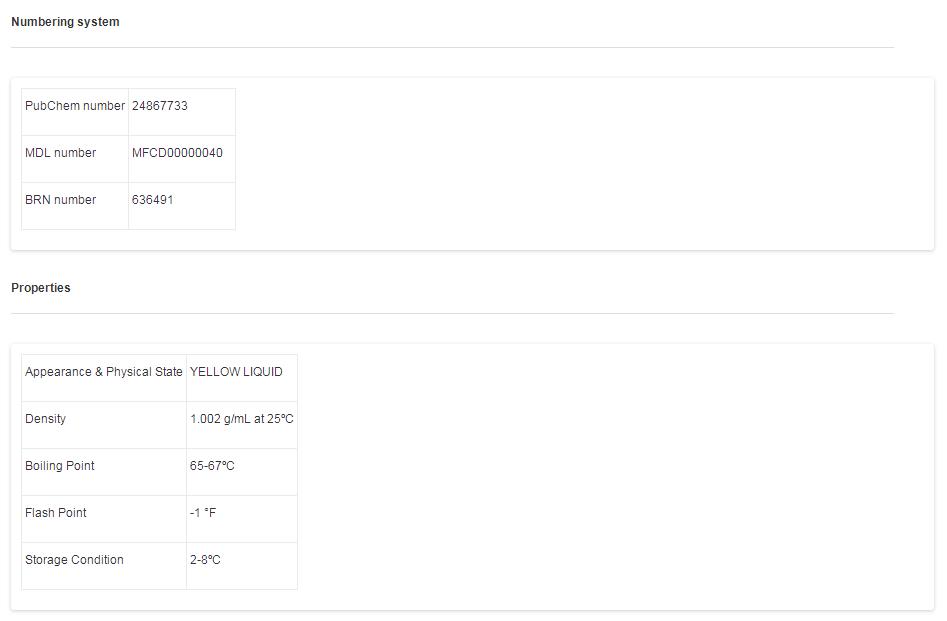This screenshot has width=947, height=621.
Task: Click the MFCD00000040 value
Action: (177, 153)
